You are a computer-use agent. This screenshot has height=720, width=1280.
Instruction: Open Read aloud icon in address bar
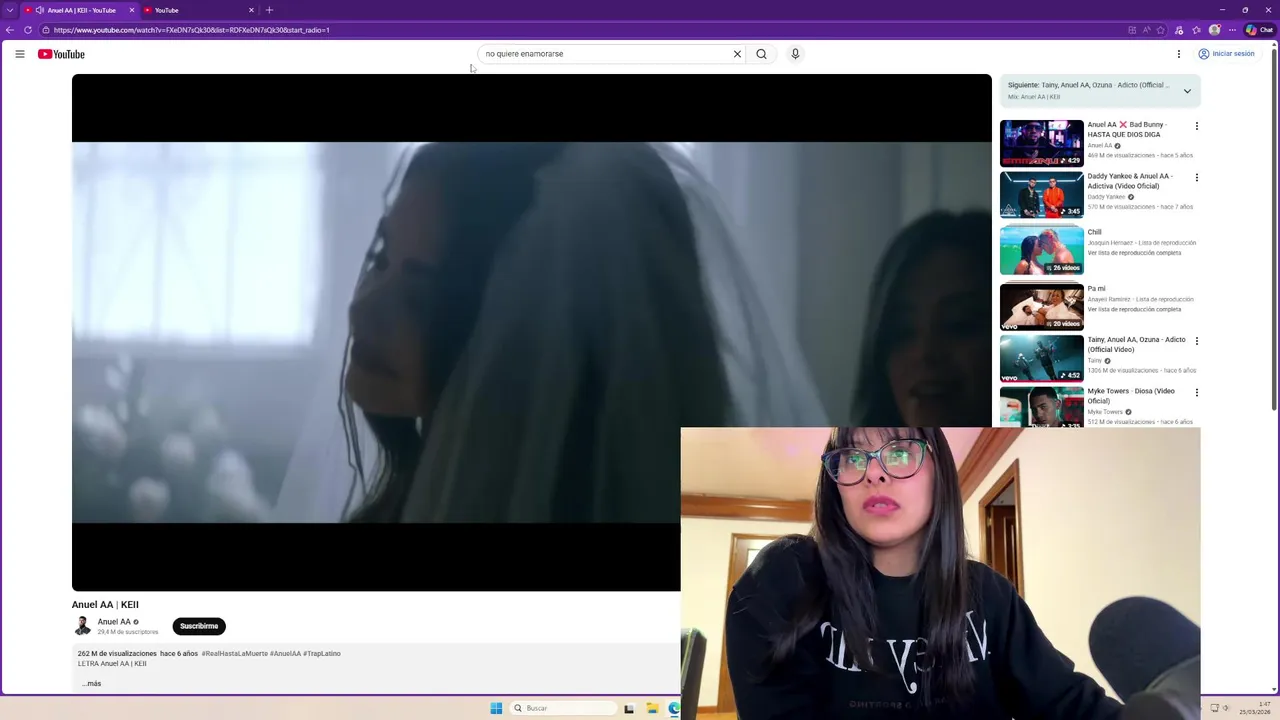pos(1146,30)
